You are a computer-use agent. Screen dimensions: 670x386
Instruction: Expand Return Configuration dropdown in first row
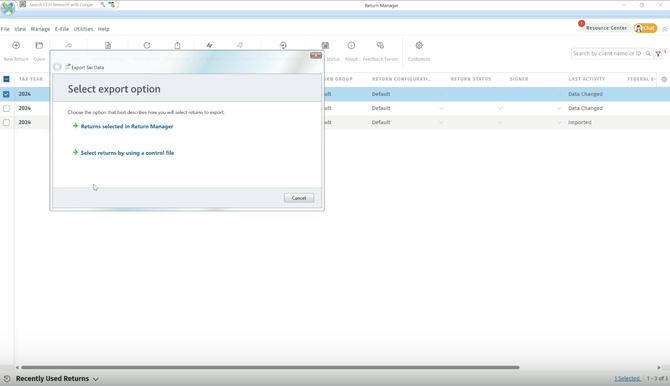441,94
